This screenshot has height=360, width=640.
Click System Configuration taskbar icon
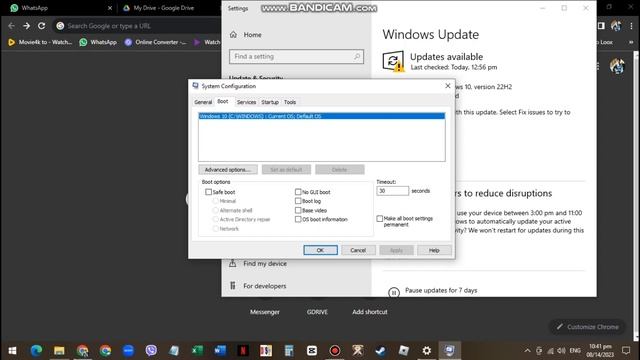coord(450,350)
